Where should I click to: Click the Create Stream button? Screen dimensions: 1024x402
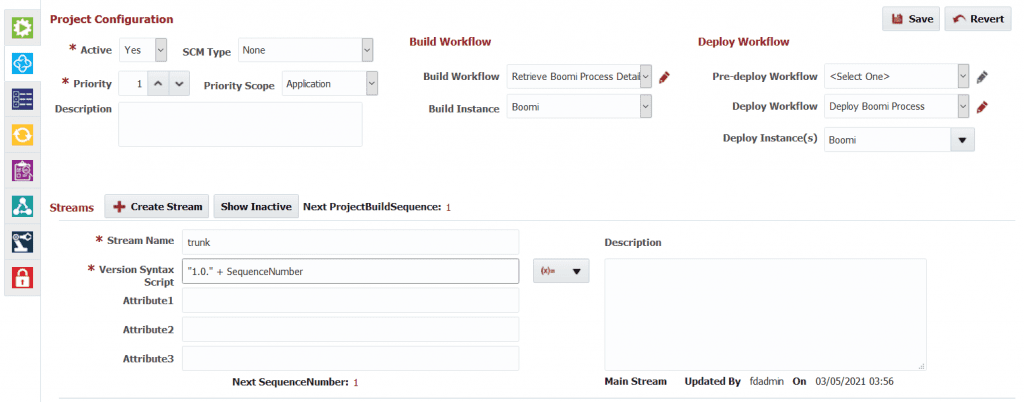pos(157,206)
